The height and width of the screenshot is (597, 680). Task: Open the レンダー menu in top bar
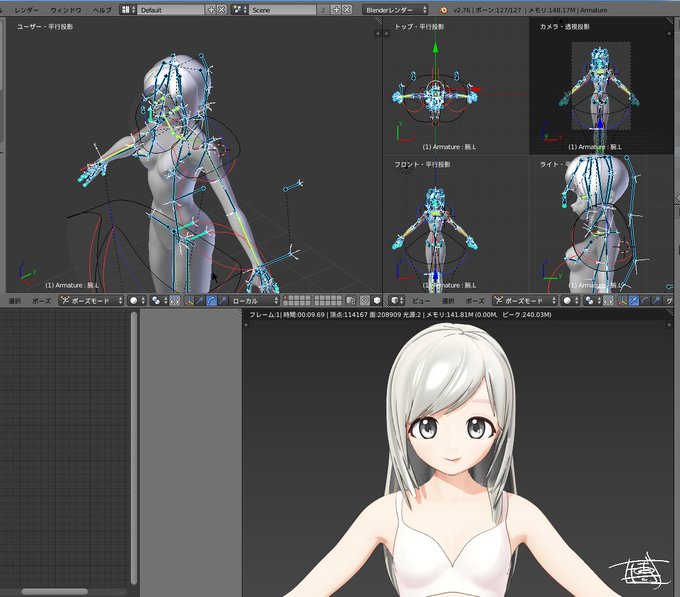tap(26, 10)
